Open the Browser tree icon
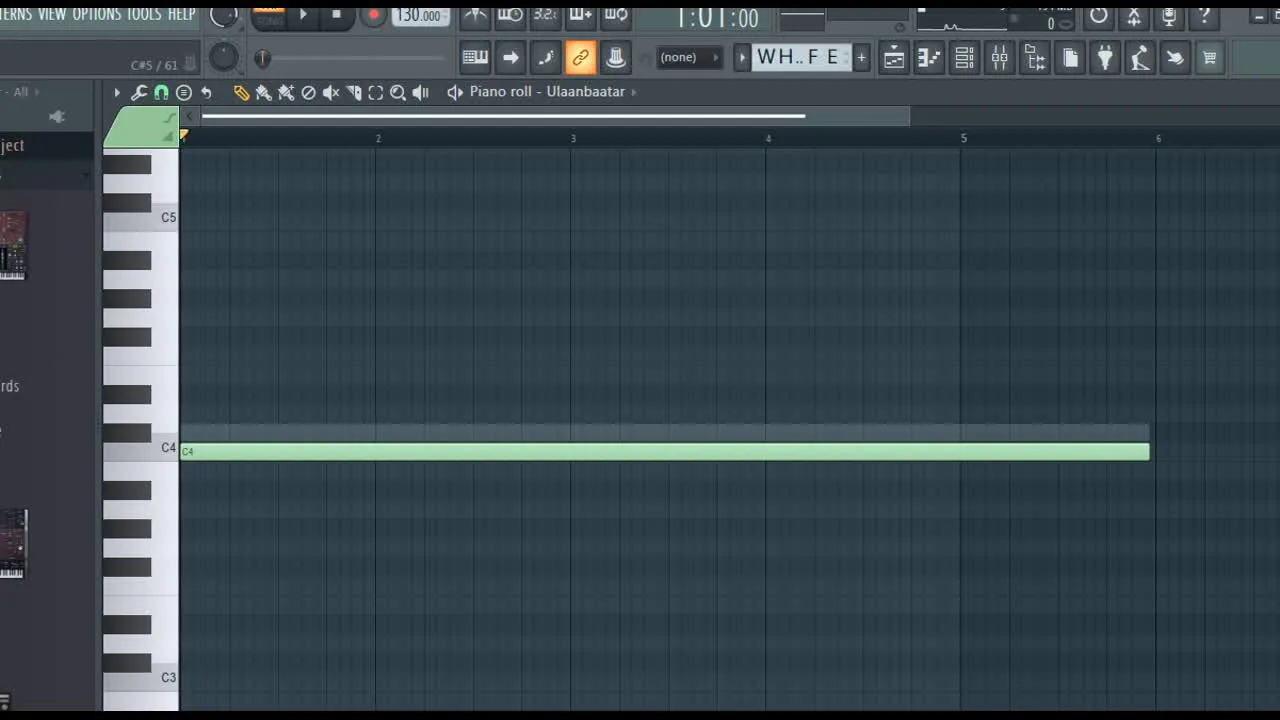 (x=1035, y=58)
